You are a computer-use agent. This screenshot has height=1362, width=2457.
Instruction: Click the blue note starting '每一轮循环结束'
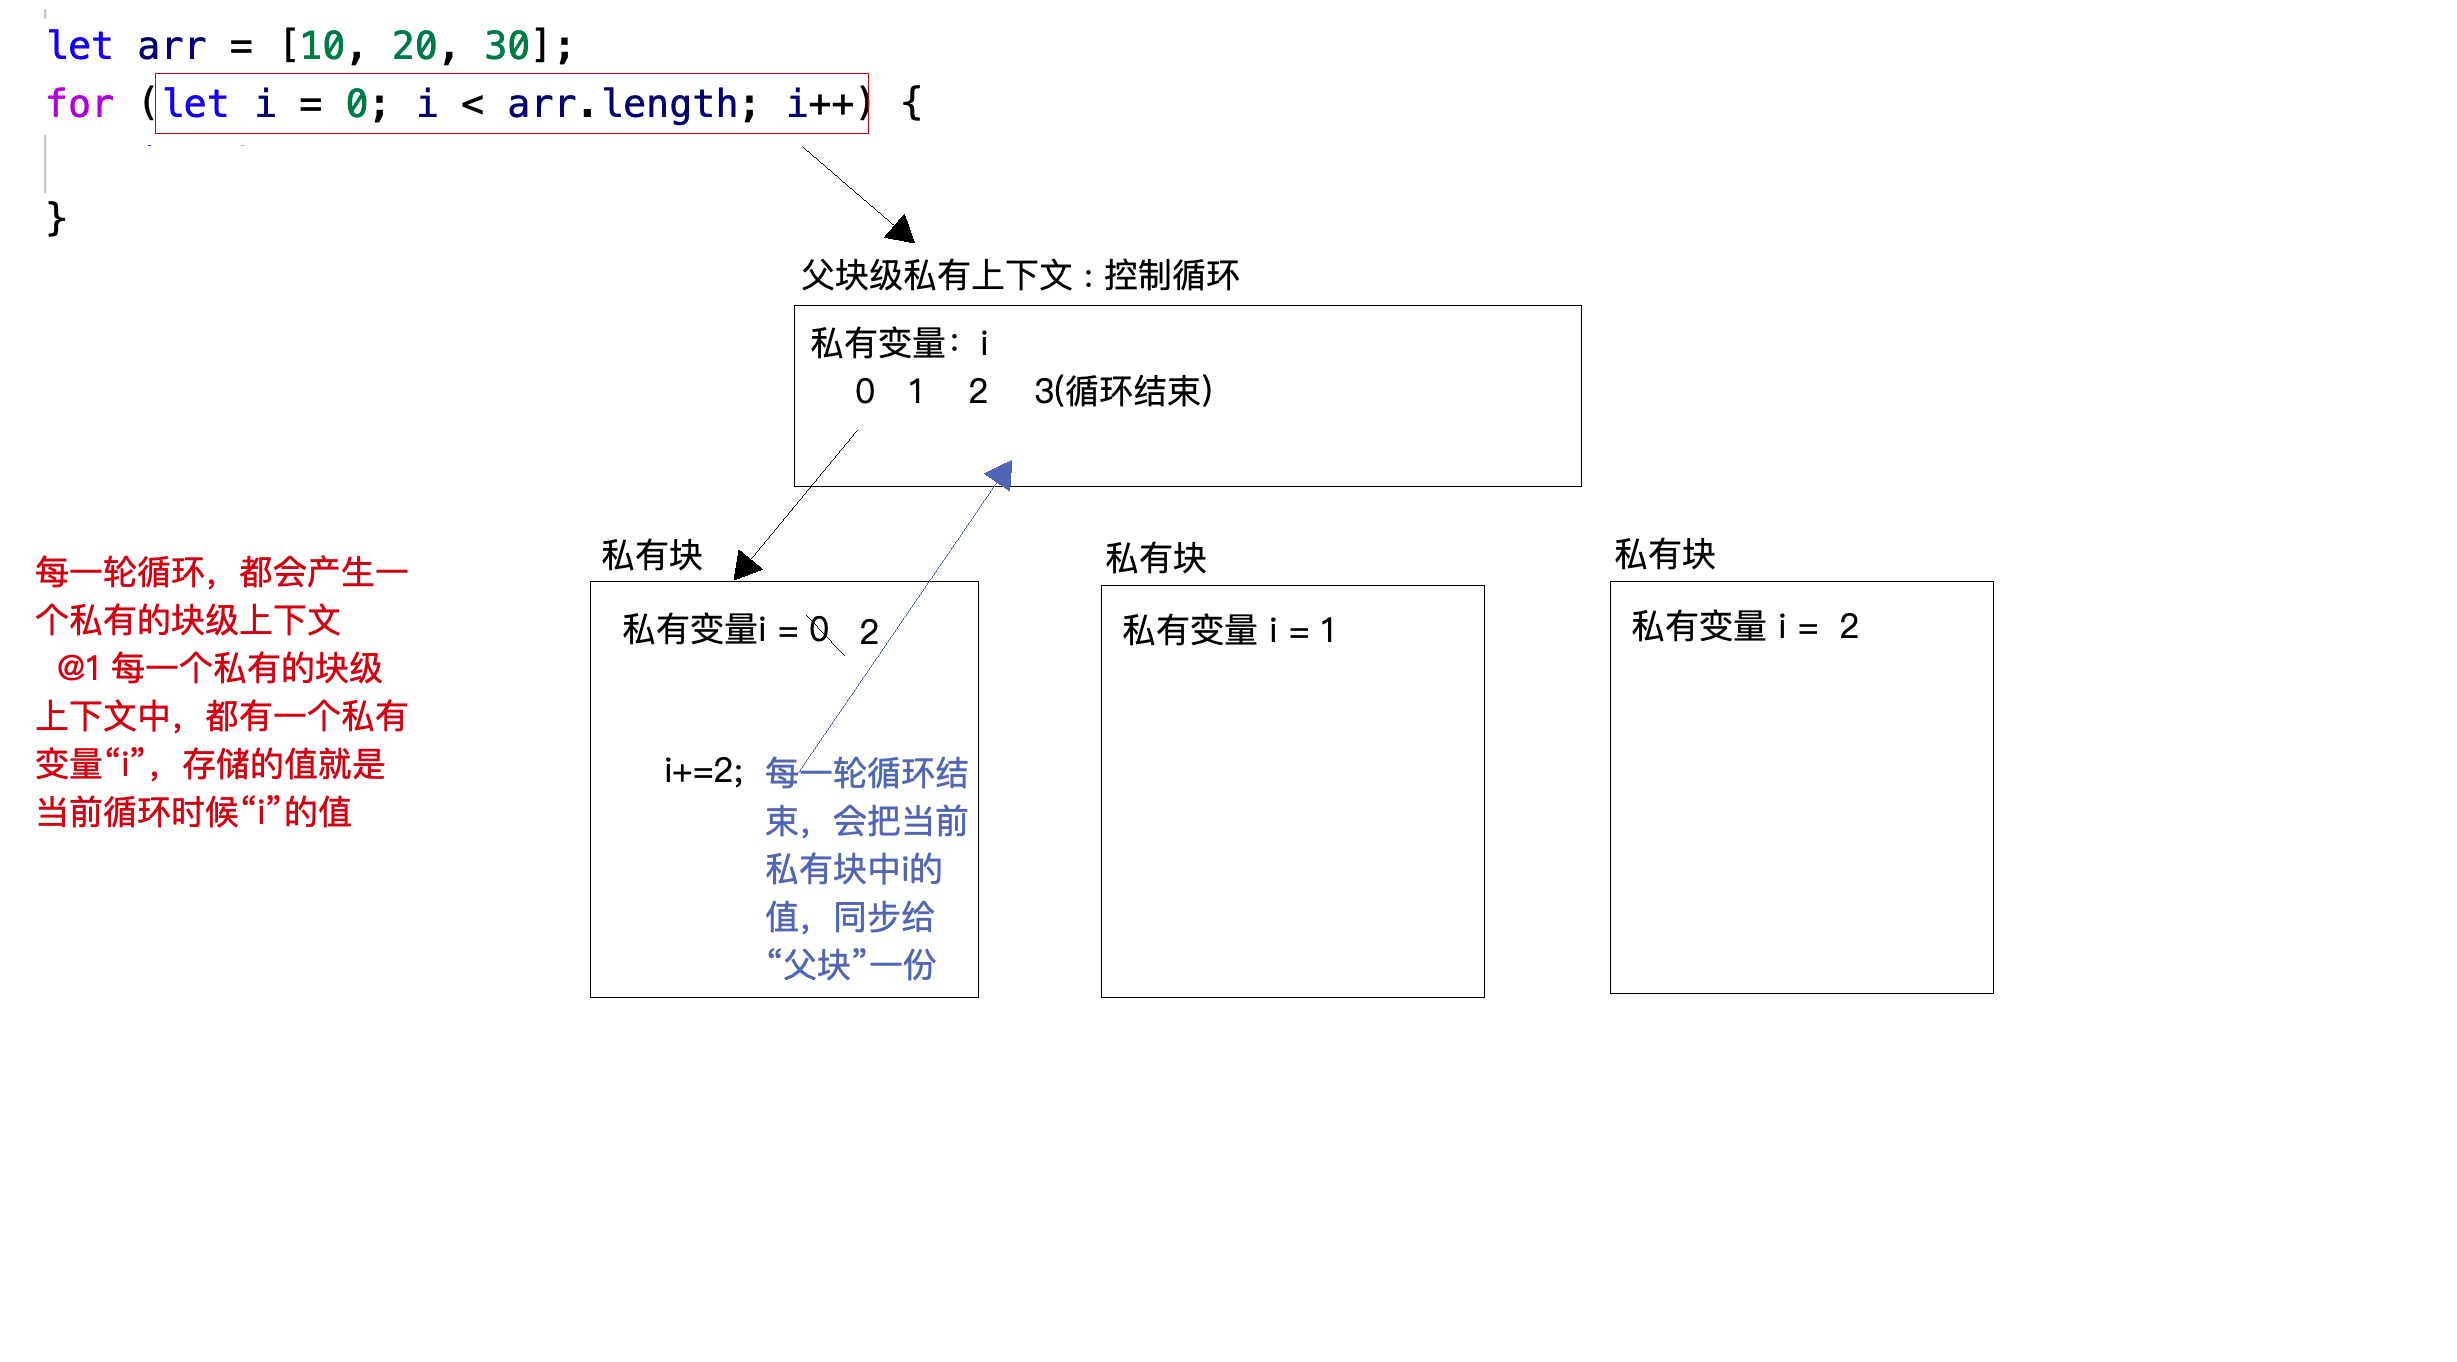coord(866,868)
